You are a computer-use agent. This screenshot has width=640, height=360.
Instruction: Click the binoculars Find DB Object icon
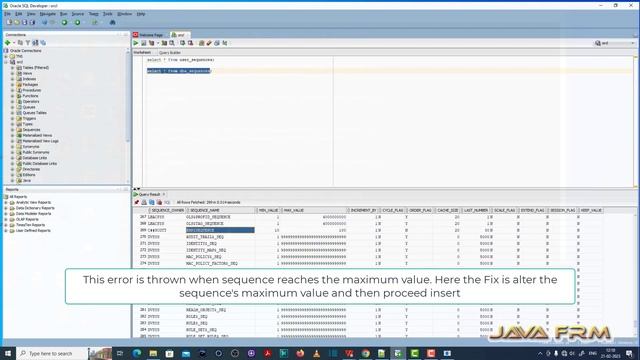pos(113,22)
